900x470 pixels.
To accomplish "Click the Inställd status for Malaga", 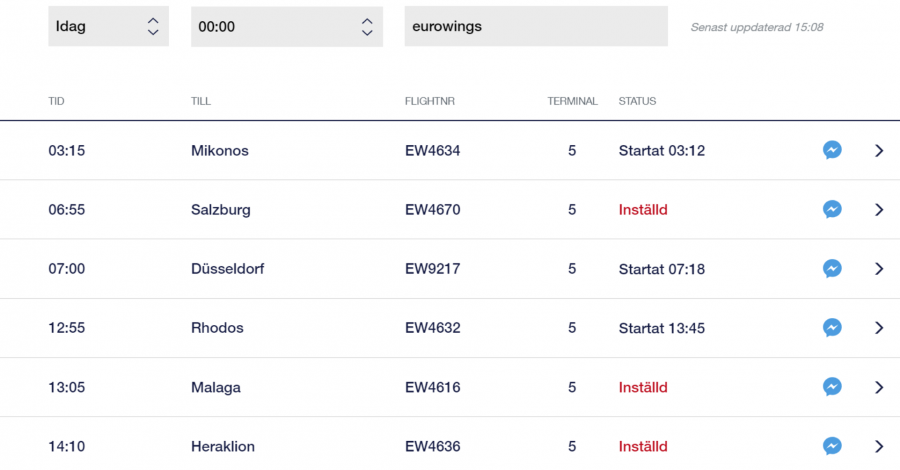I will (643, 387).
